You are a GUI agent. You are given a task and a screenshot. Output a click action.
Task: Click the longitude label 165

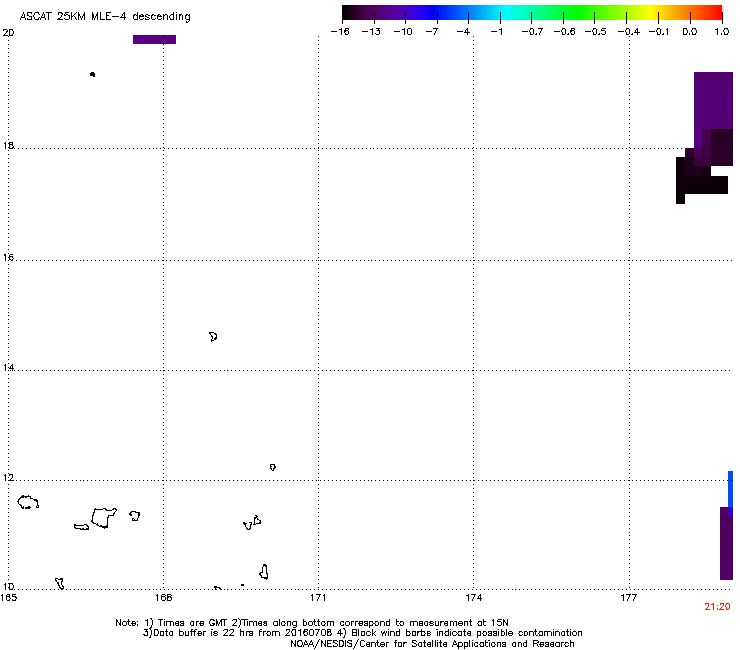(x=8, y=598)
